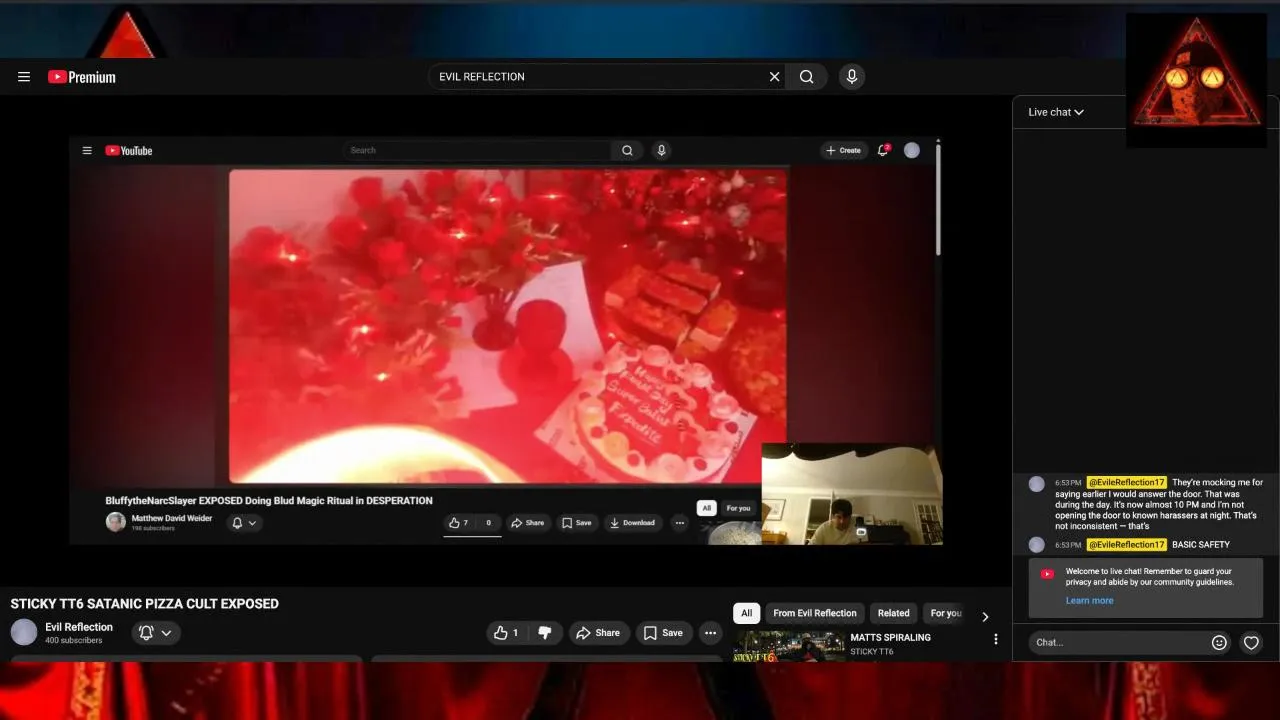The width and height of the screenshot is (1280, 720).
Task: Expand the Live chat dropdown
Action: click(x=1056, y=112)
